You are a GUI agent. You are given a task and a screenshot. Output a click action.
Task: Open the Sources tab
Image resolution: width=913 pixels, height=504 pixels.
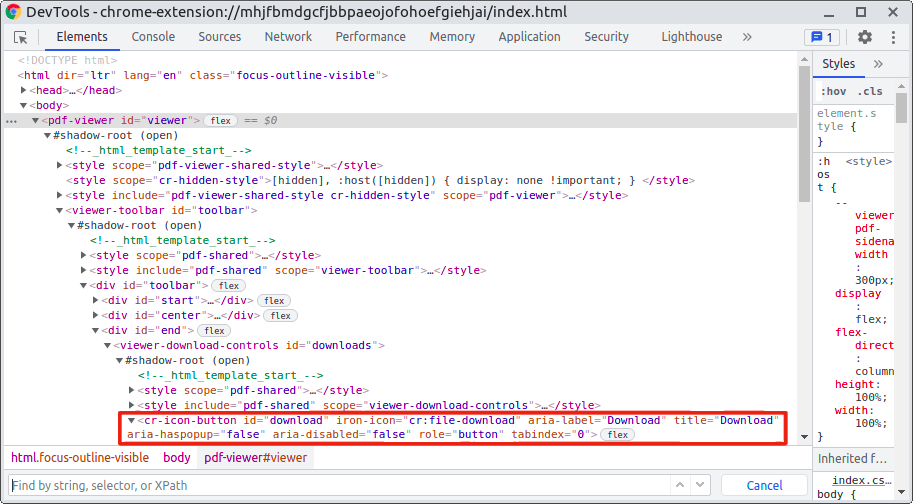(220, 37)
